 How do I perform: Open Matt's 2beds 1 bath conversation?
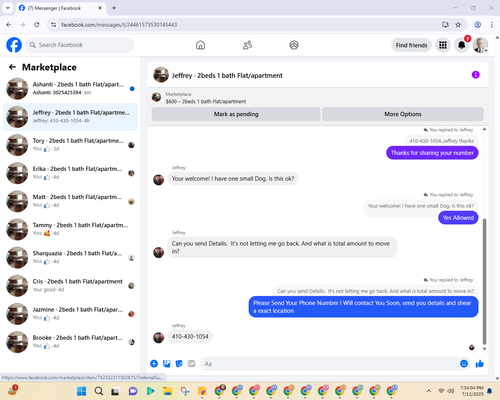(70, 201)
